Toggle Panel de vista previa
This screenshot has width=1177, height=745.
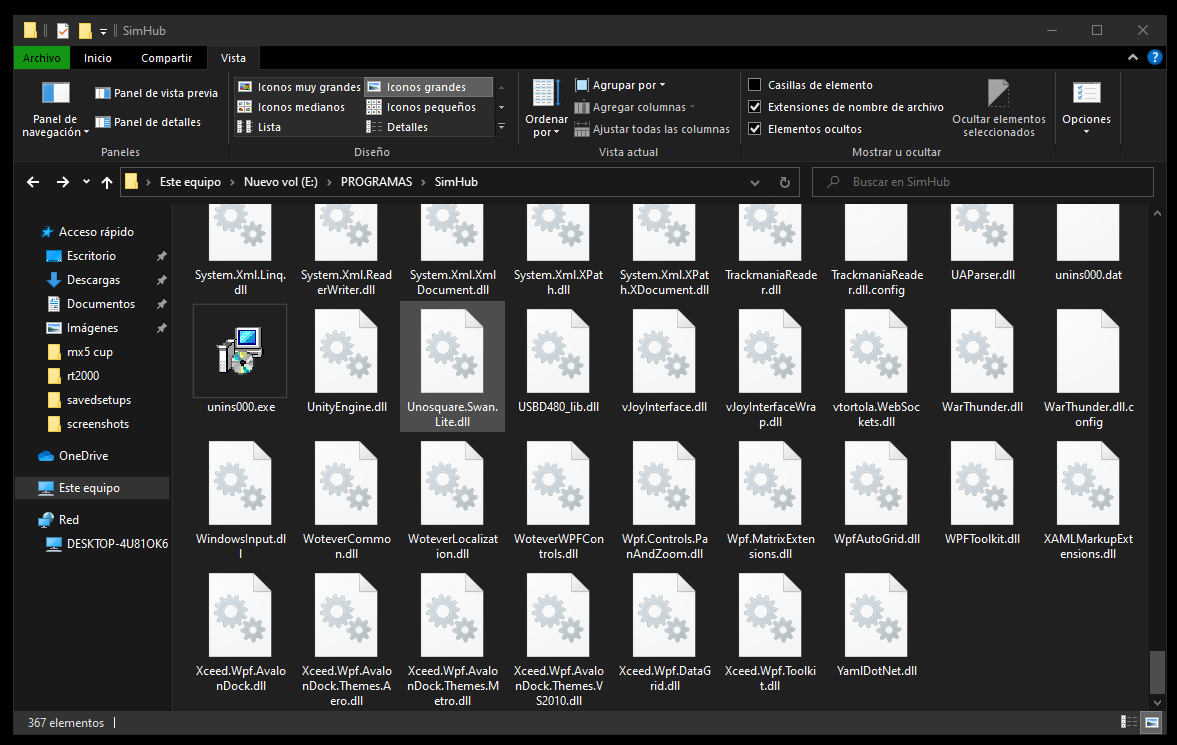point(156,93)
